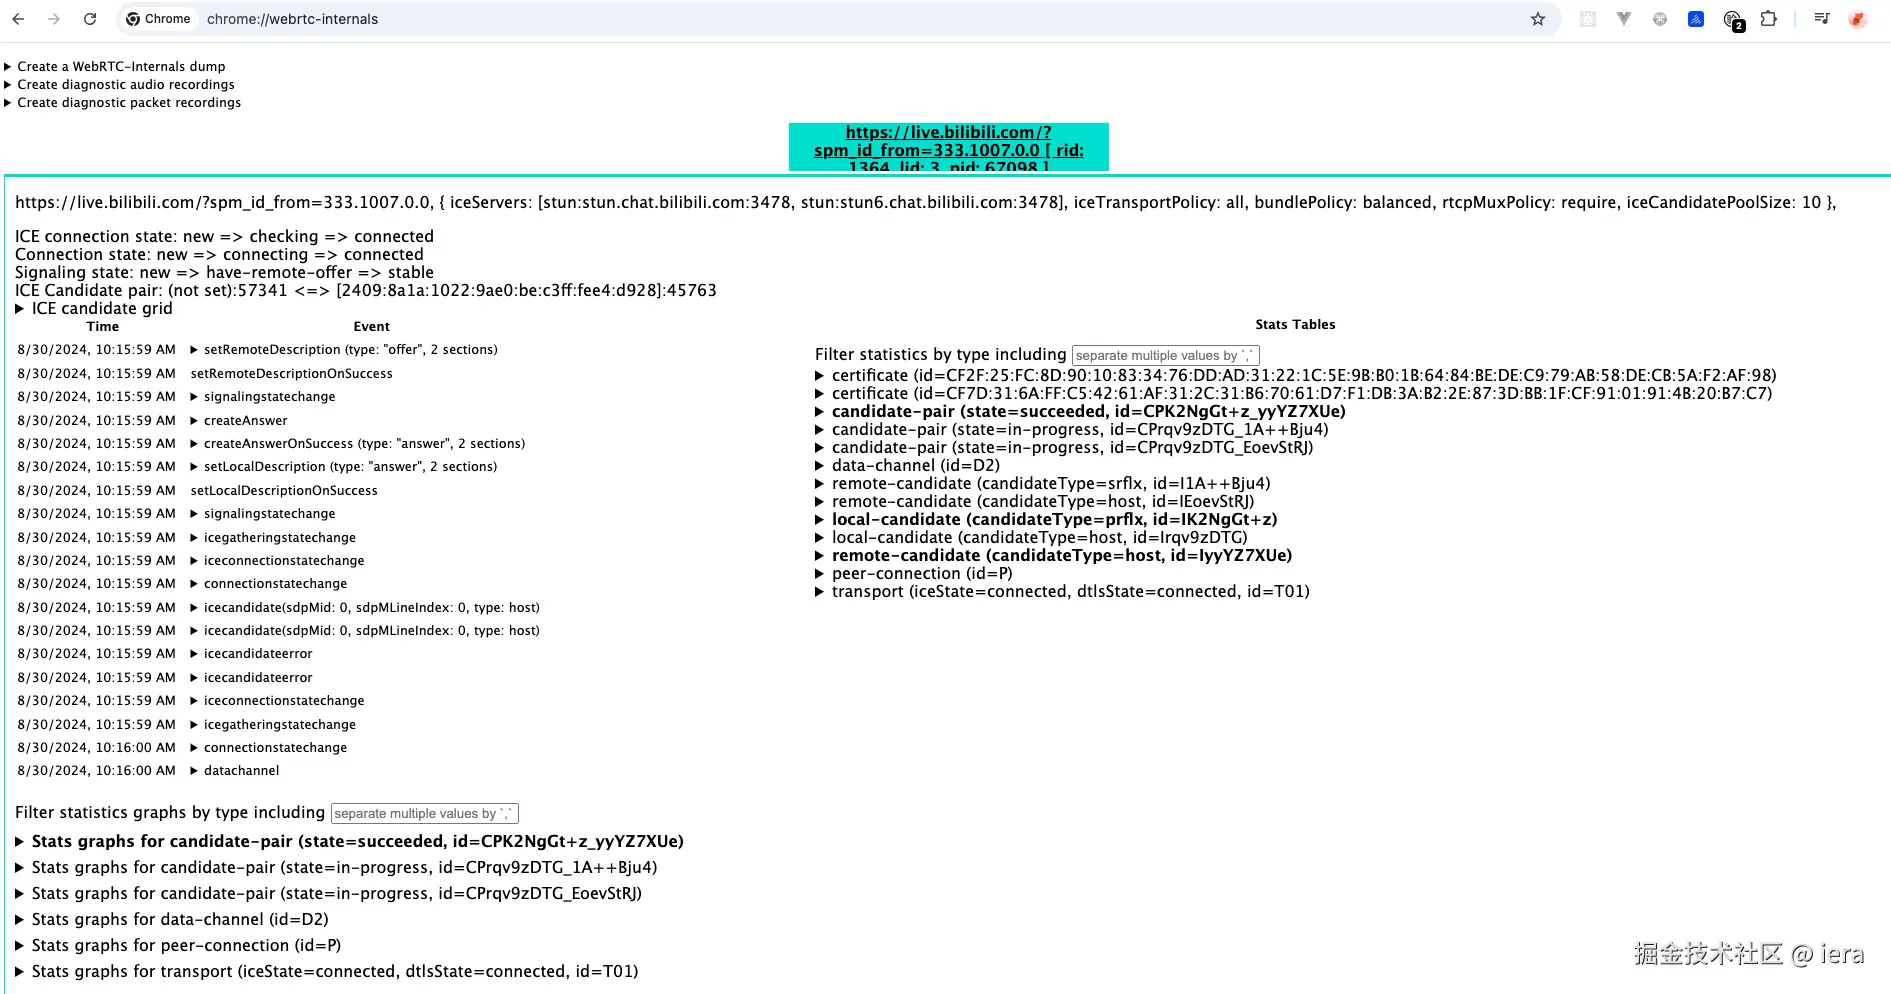This screenshot has height=994, width=1891.
Task: Expand transport id=T01 stats table
Action: (1062, 592)
